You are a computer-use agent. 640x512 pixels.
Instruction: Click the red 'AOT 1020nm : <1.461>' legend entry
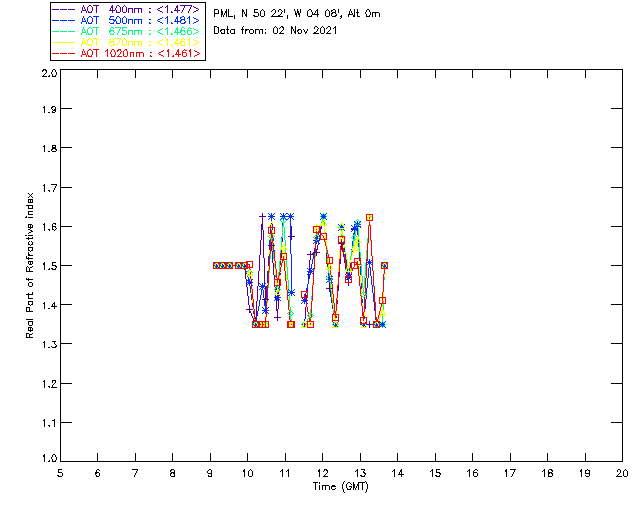[127, 53]
